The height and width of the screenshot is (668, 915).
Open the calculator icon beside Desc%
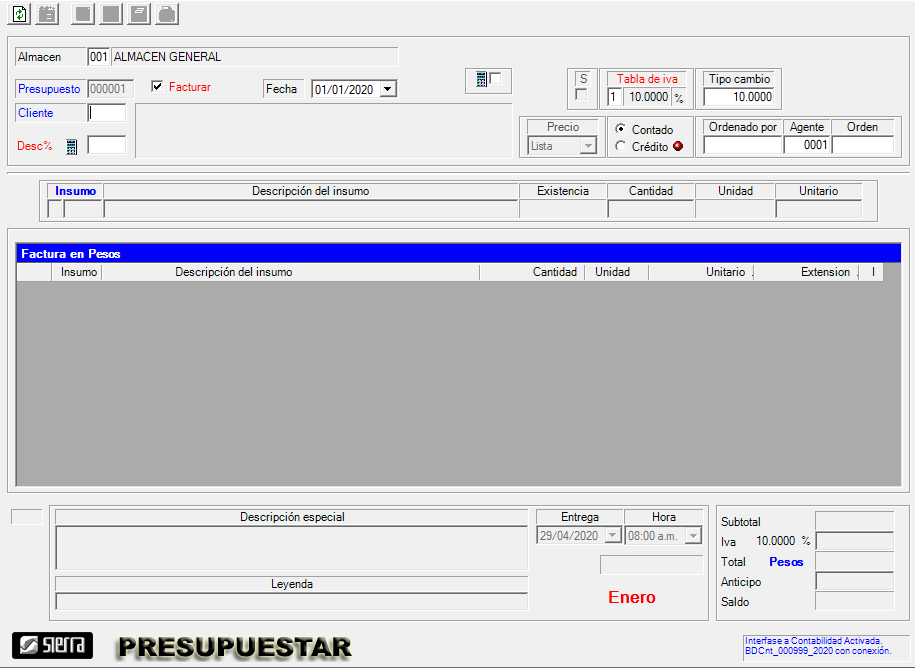(72, 147)
